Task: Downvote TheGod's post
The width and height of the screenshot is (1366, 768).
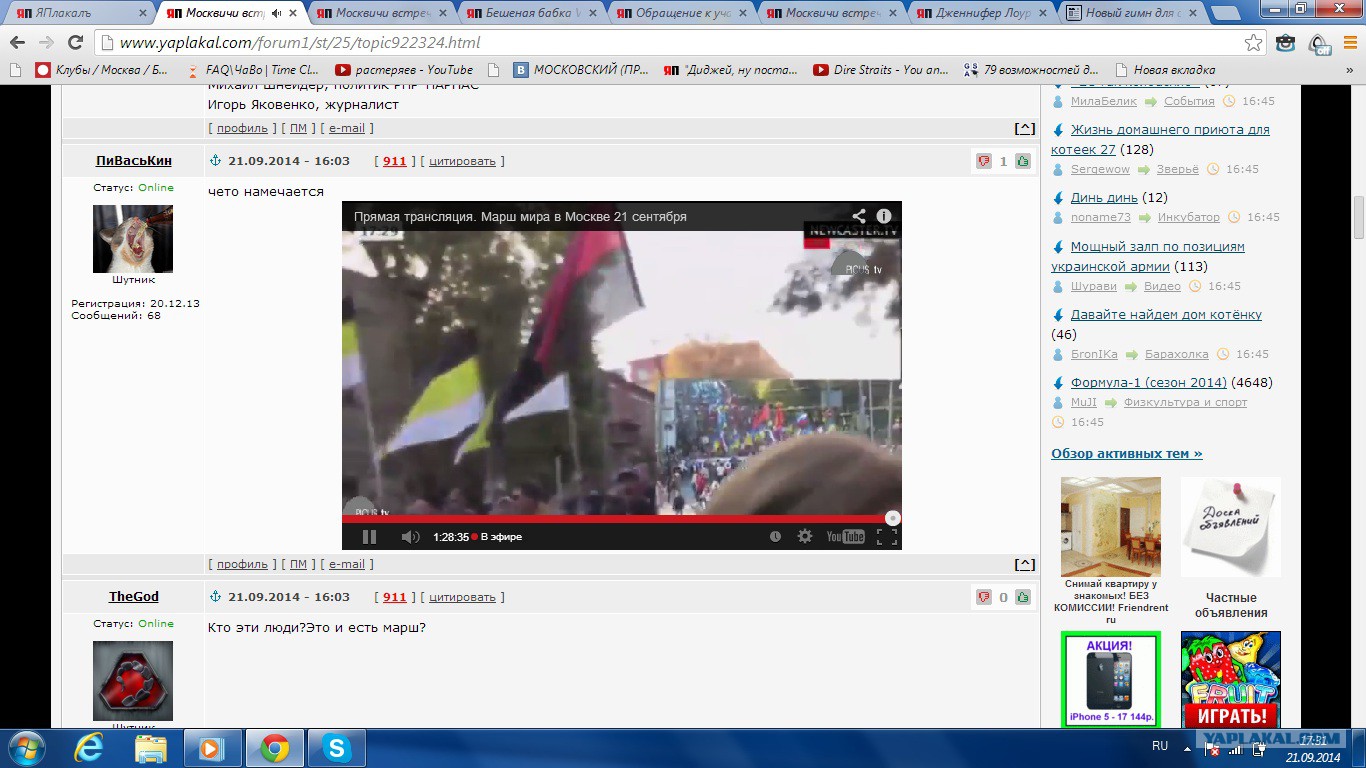Action: pyautogui.click(x=984, y=597)
